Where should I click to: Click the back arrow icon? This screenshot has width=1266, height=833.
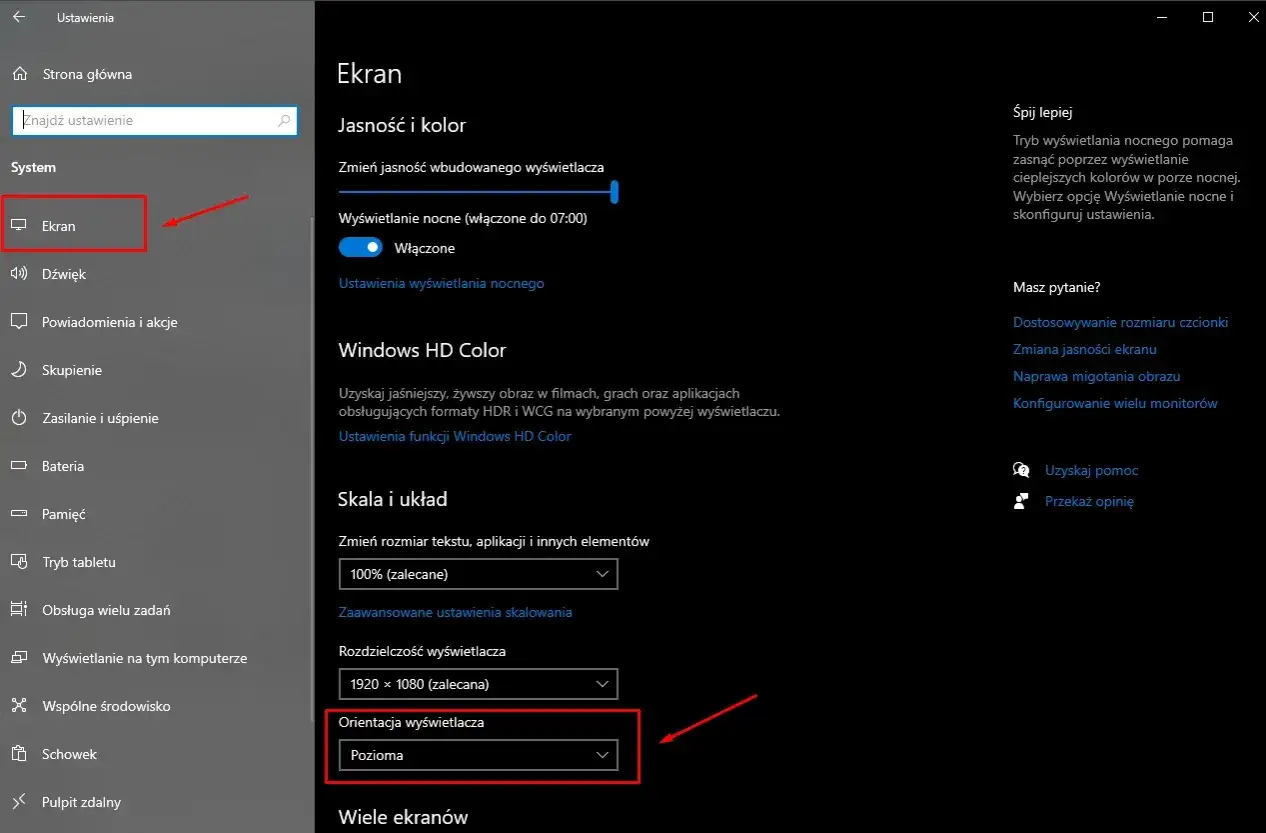tap(18, 18)
